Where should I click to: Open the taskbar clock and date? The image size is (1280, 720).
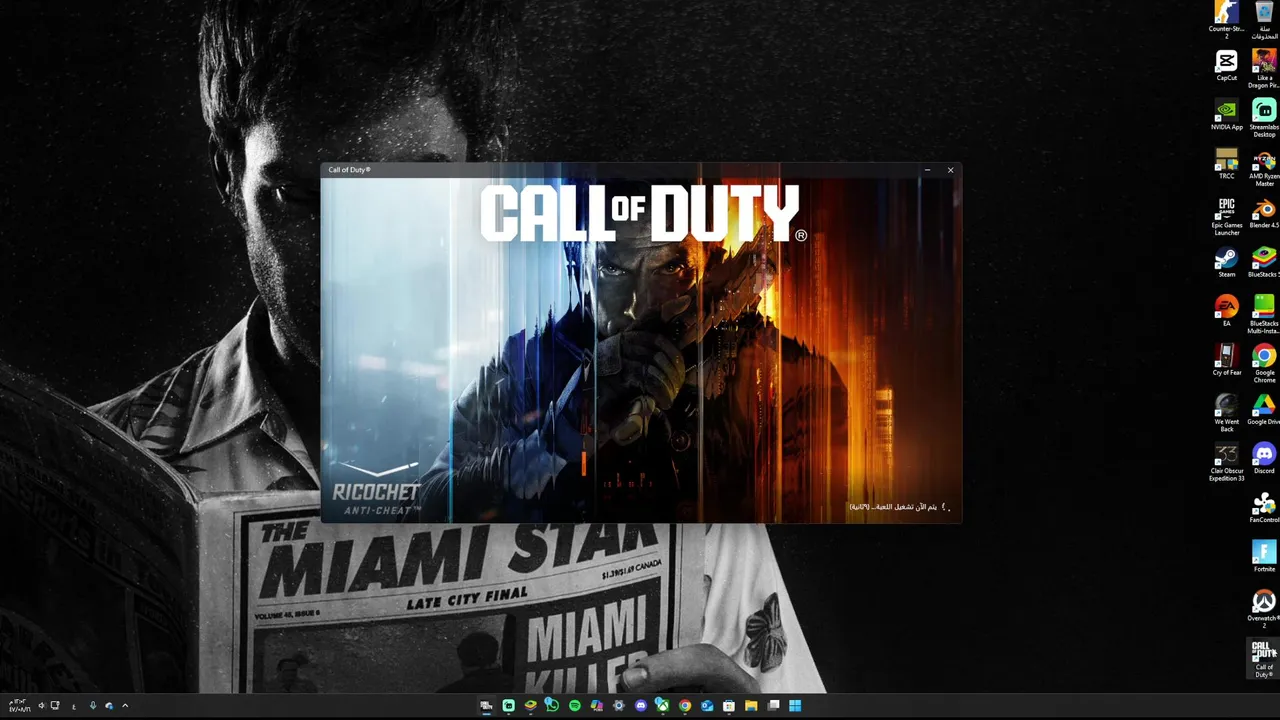coord(18,705)
